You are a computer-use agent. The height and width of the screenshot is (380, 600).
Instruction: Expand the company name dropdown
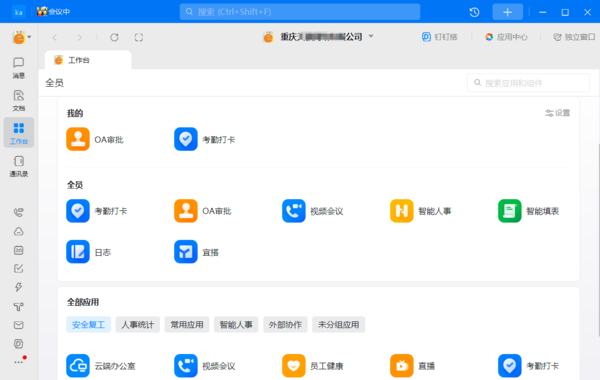[371, 37]
